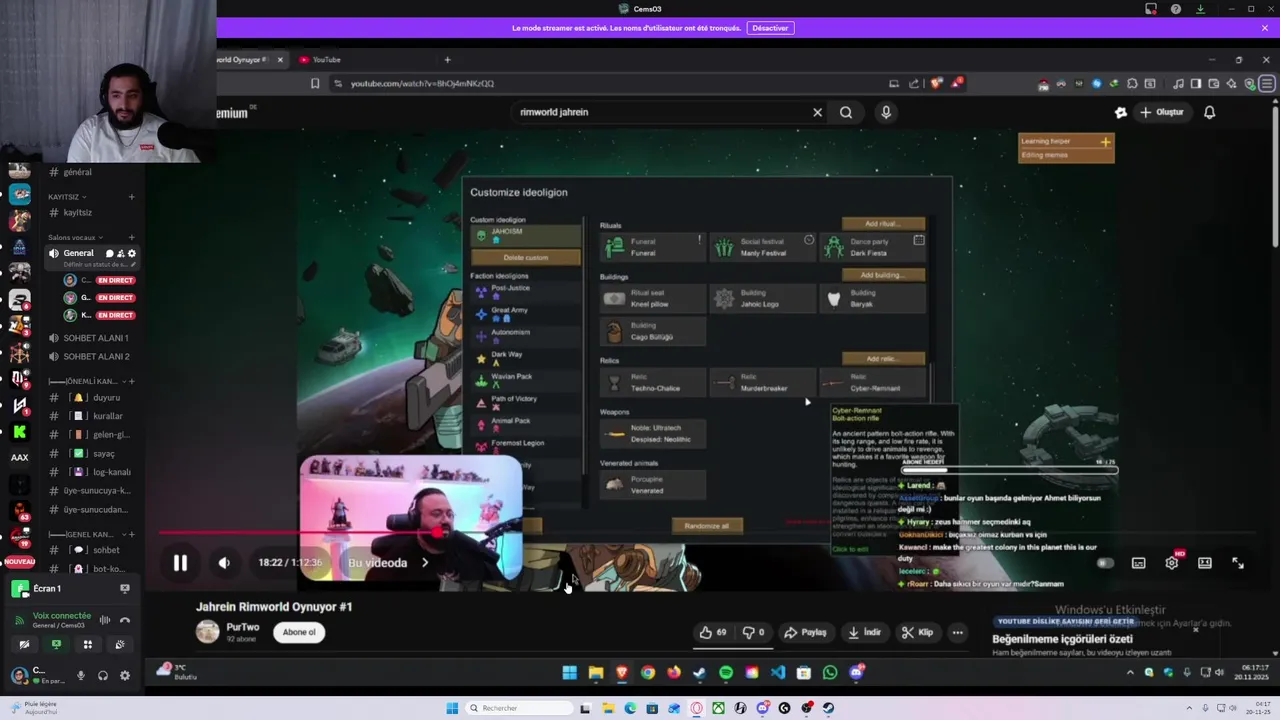1280x720 pixels.
Task: Click the Paylaş share button
Action: click(806, 632)
